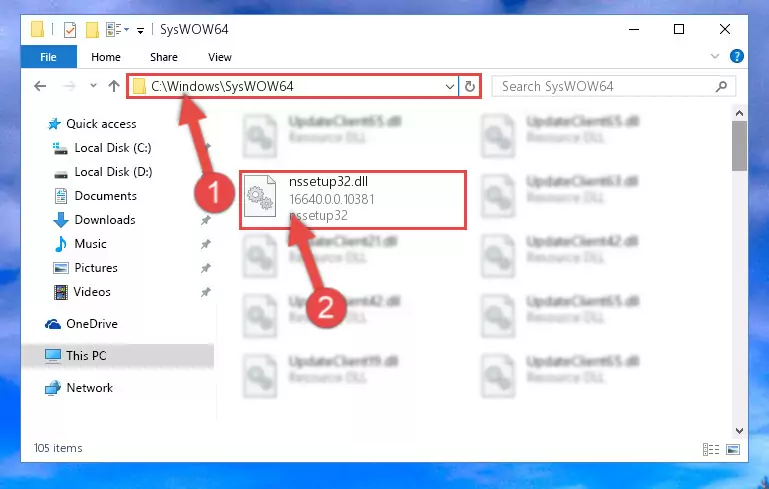Switch to the Home ribbon tab
769x489 pixels.
point(105,57)
